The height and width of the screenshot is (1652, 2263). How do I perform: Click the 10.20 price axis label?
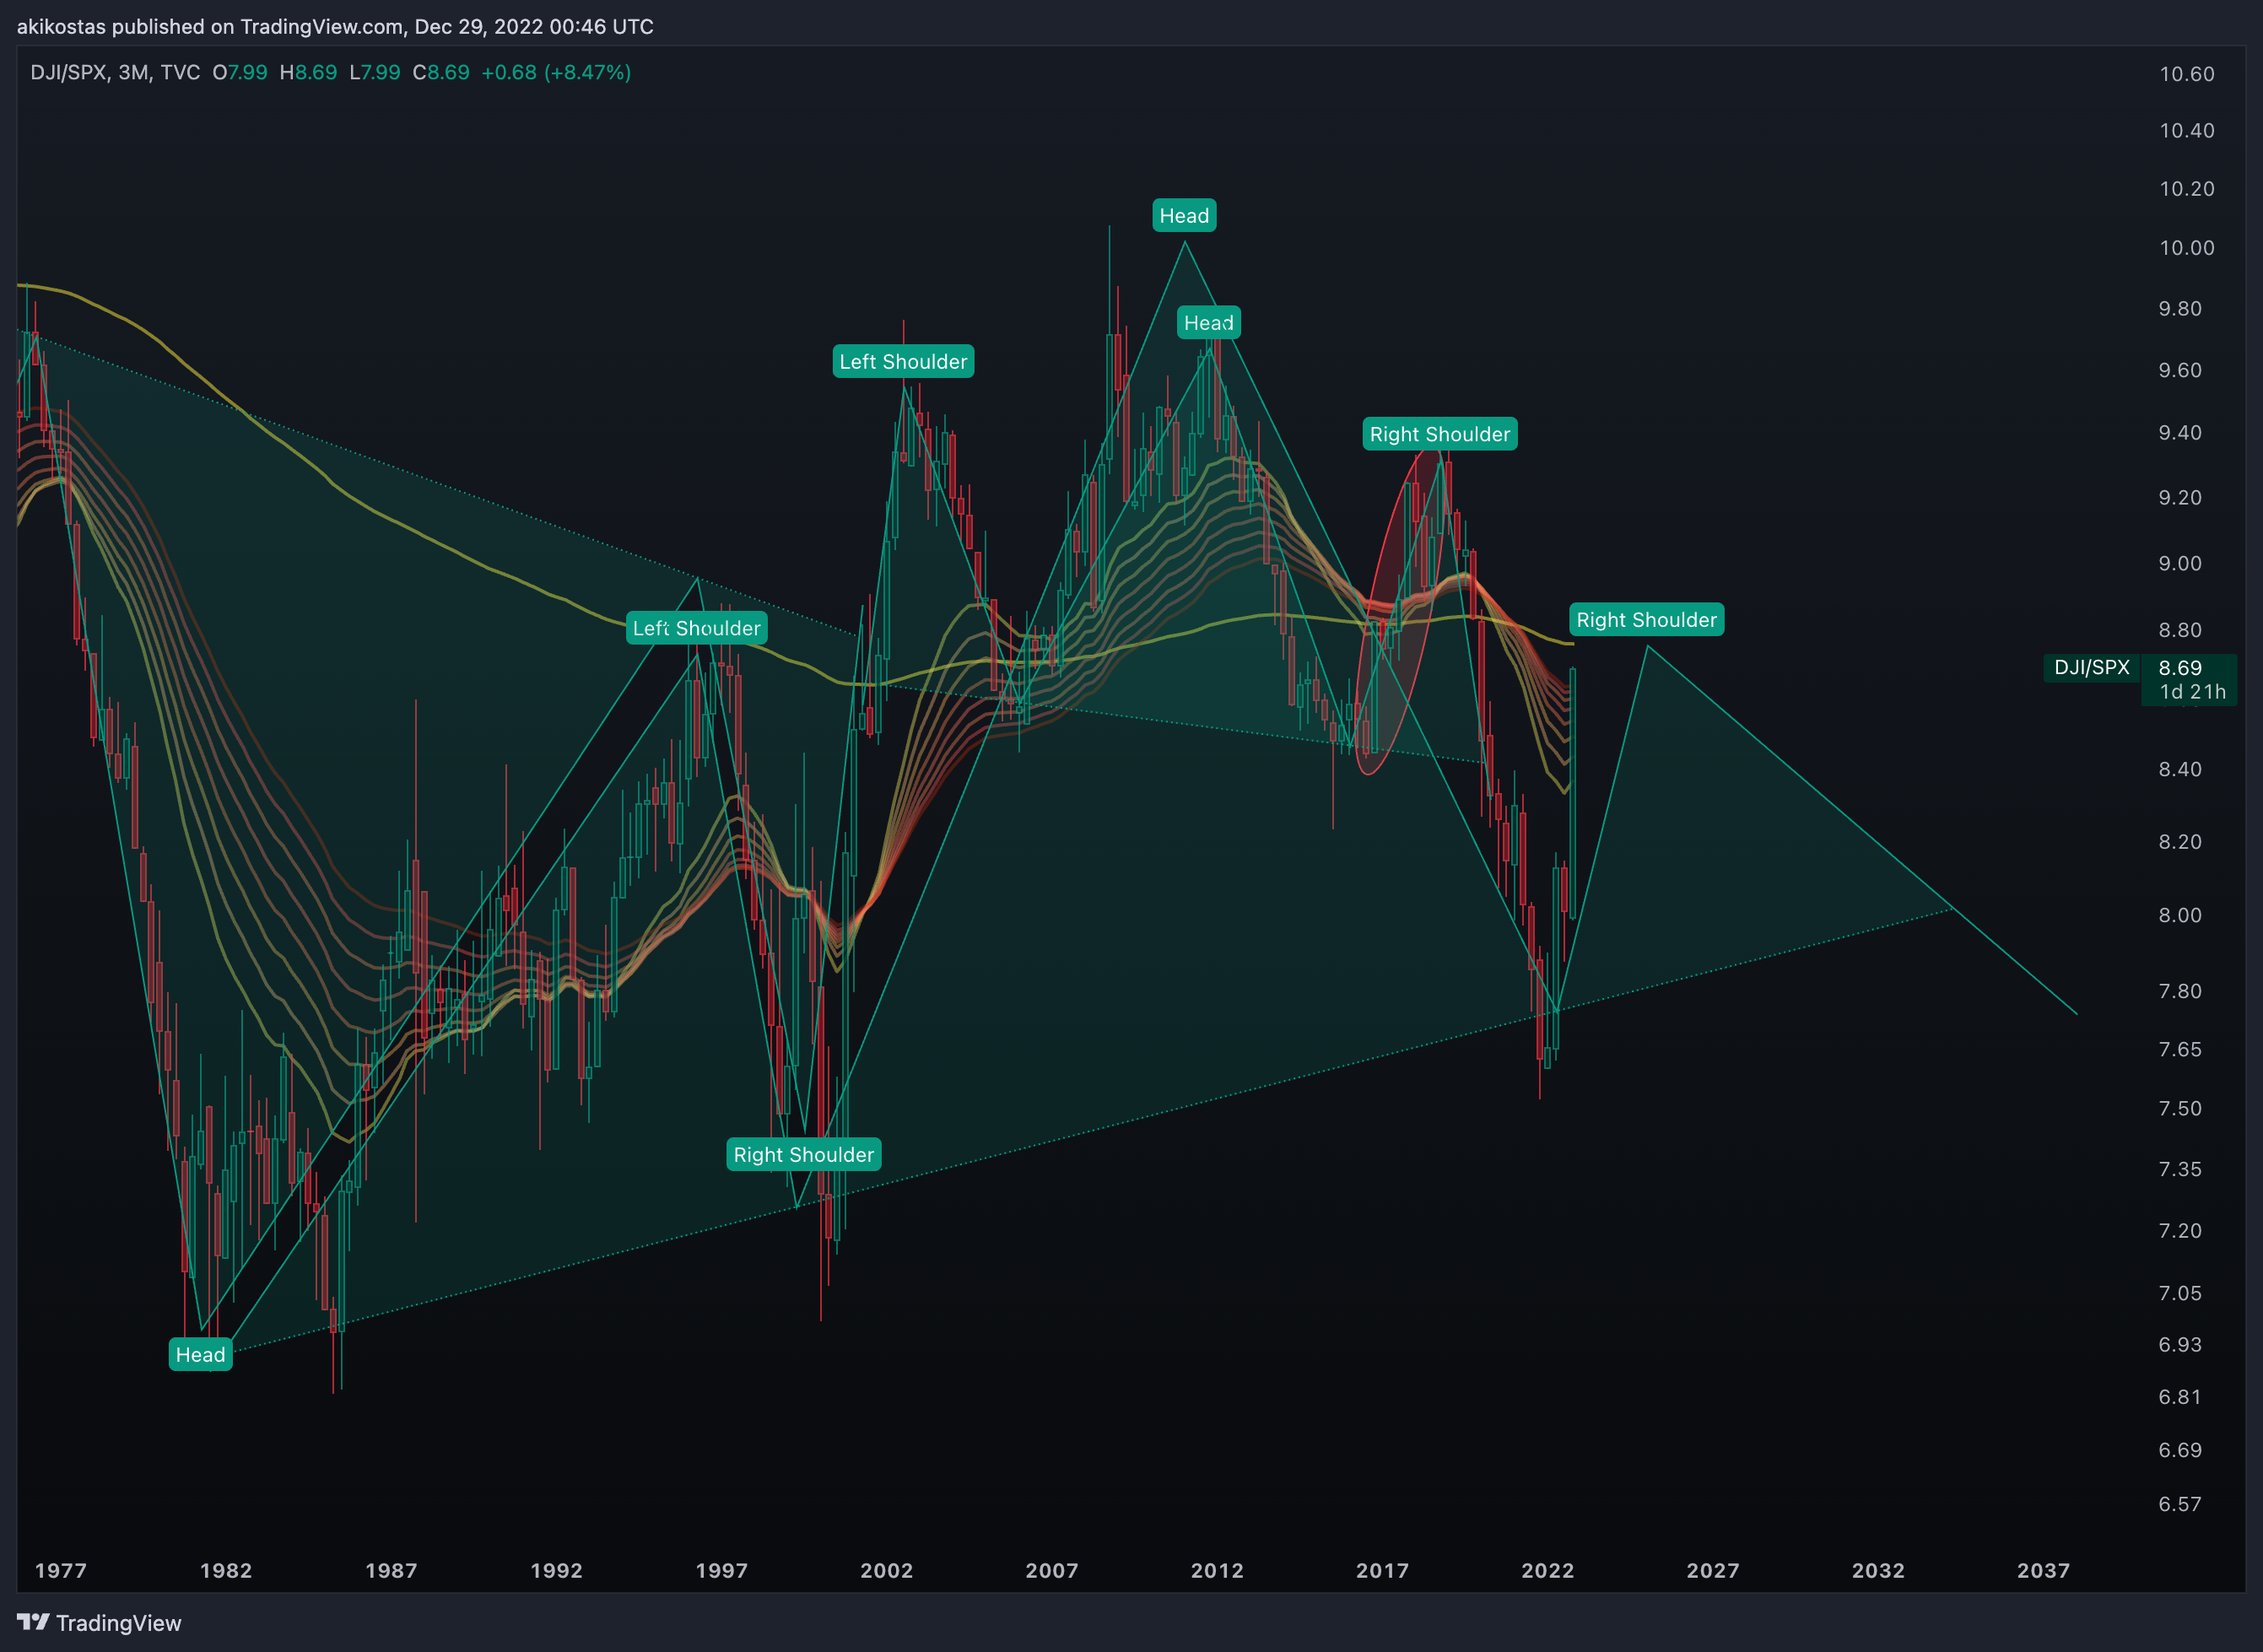tap(2186, 189)
